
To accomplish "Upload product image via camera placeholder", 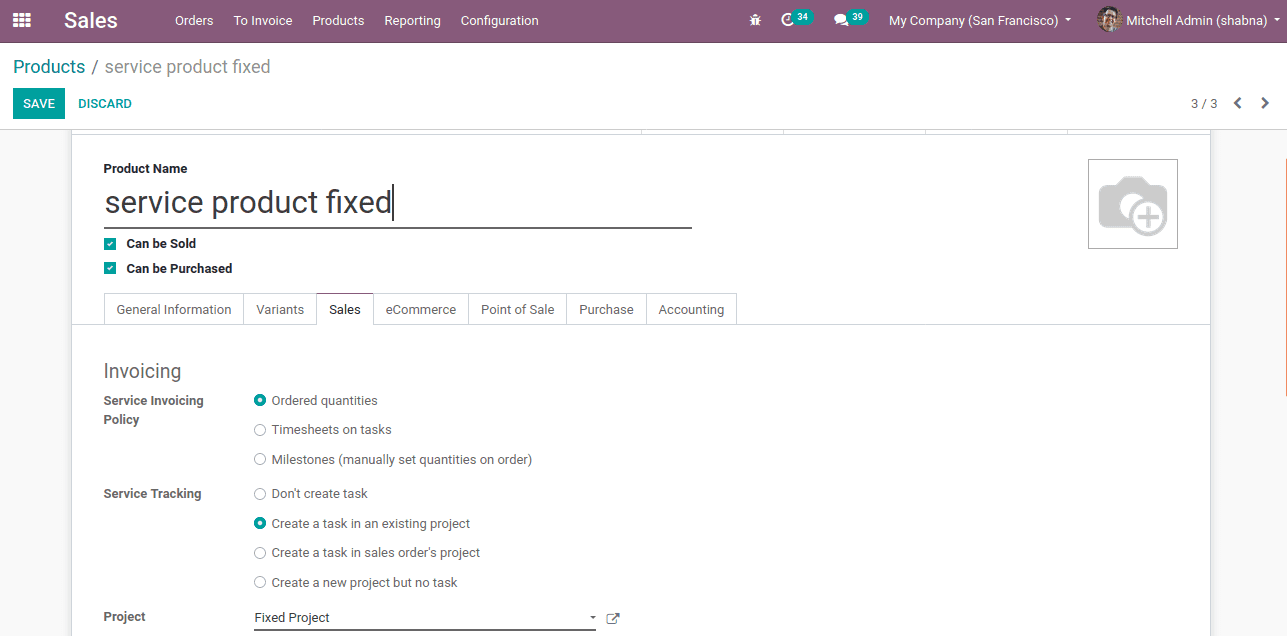I will 1133,204.
